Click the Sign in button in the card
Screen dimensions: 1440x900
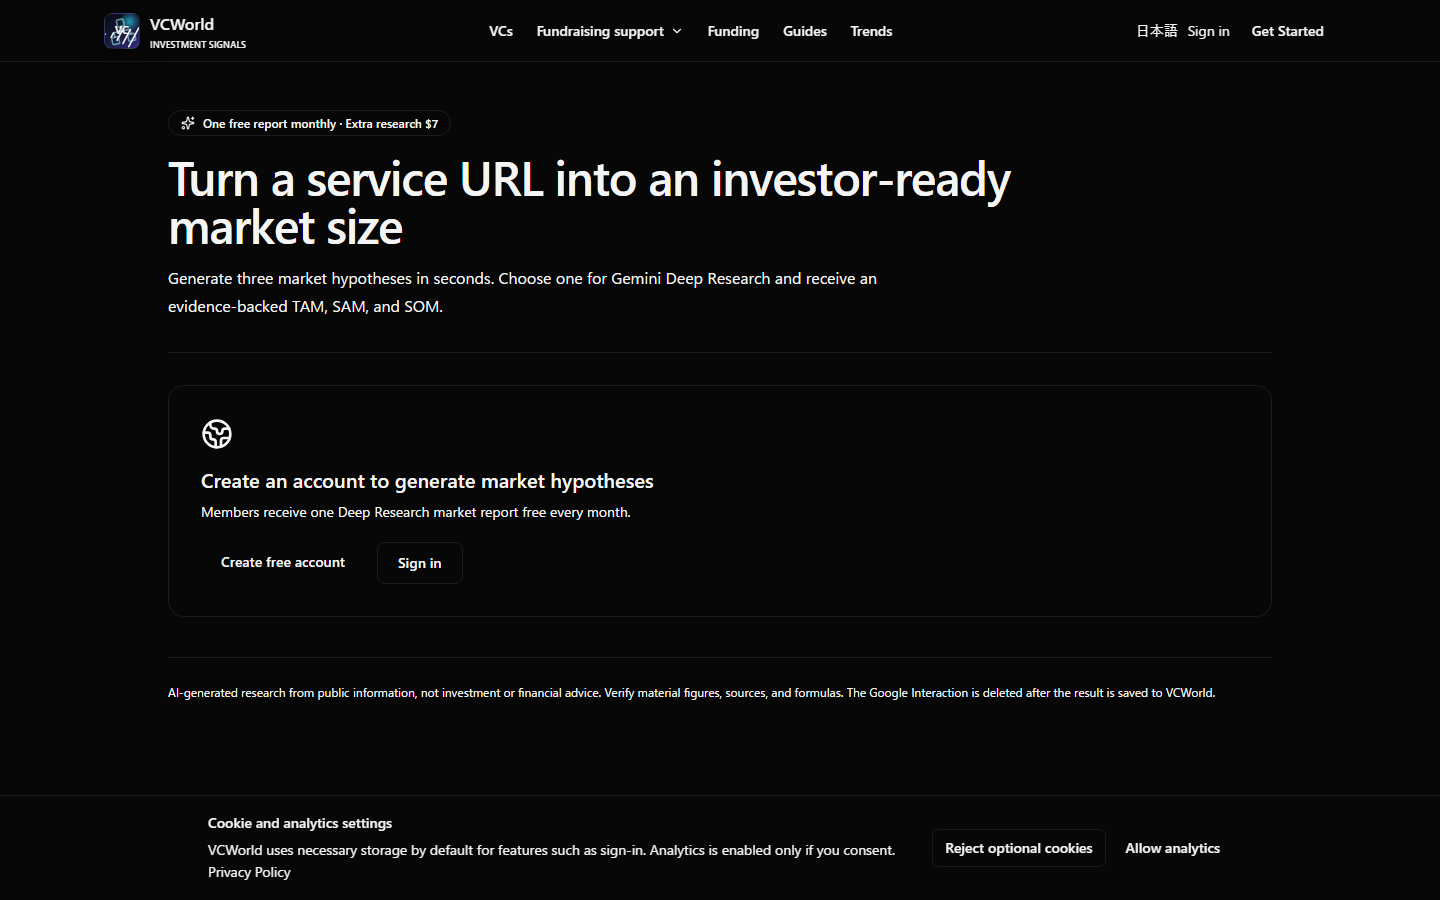420,563
